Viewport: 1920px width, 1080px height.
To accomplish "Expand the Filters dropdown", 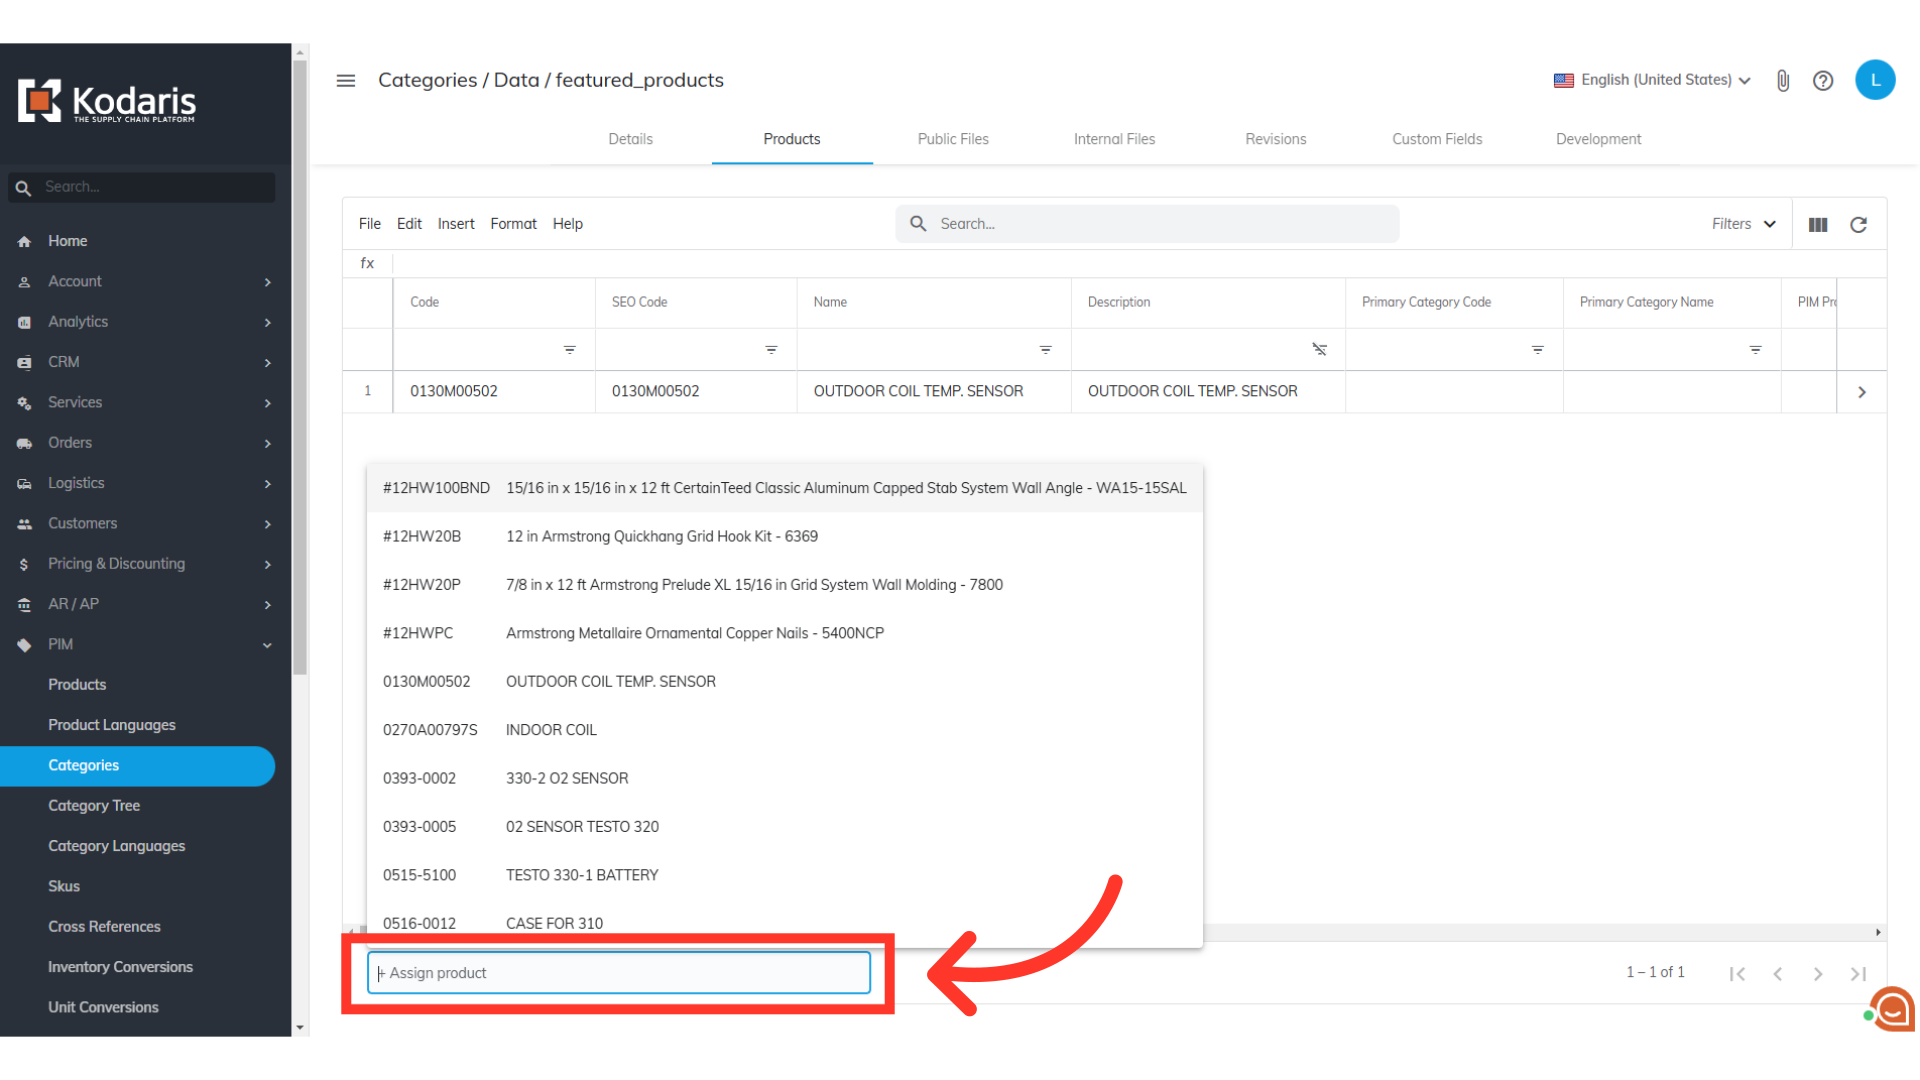I will tap(1743, 224).
